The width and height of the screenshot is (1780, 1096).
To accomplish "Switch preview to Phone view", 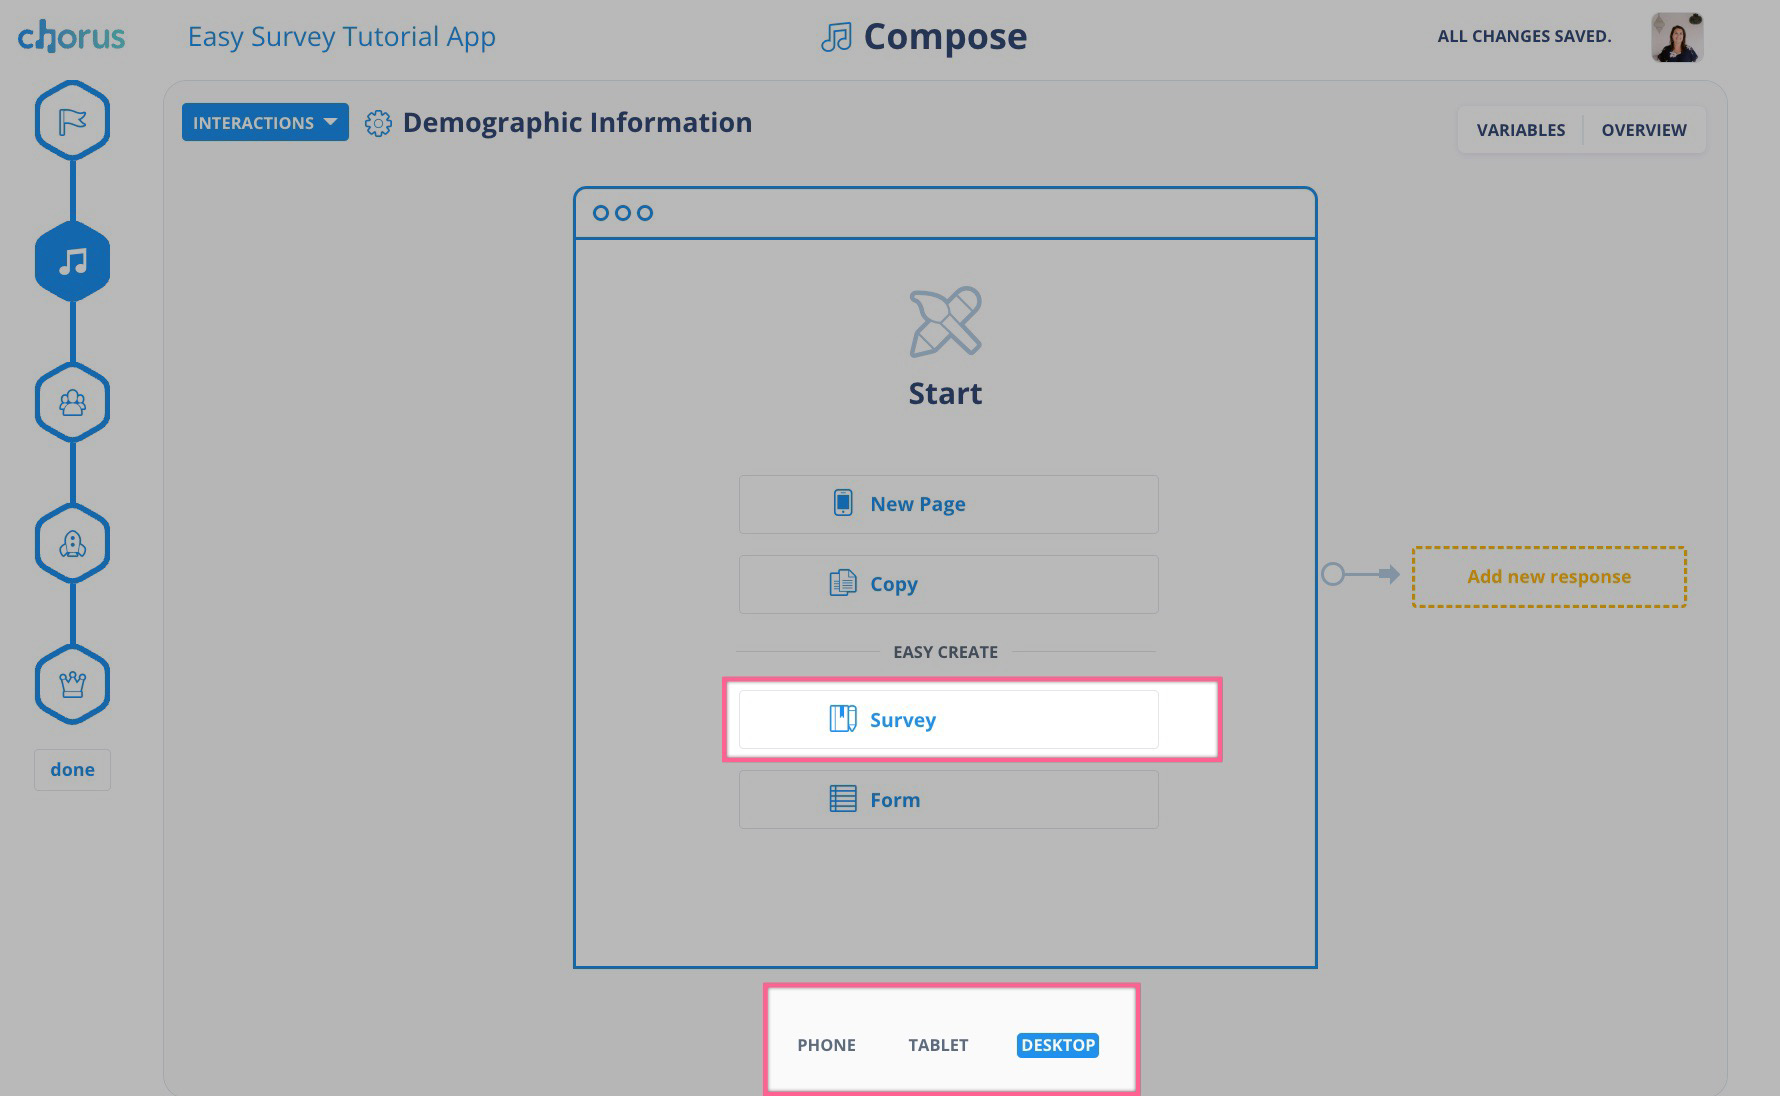I will pos(826,1045).
